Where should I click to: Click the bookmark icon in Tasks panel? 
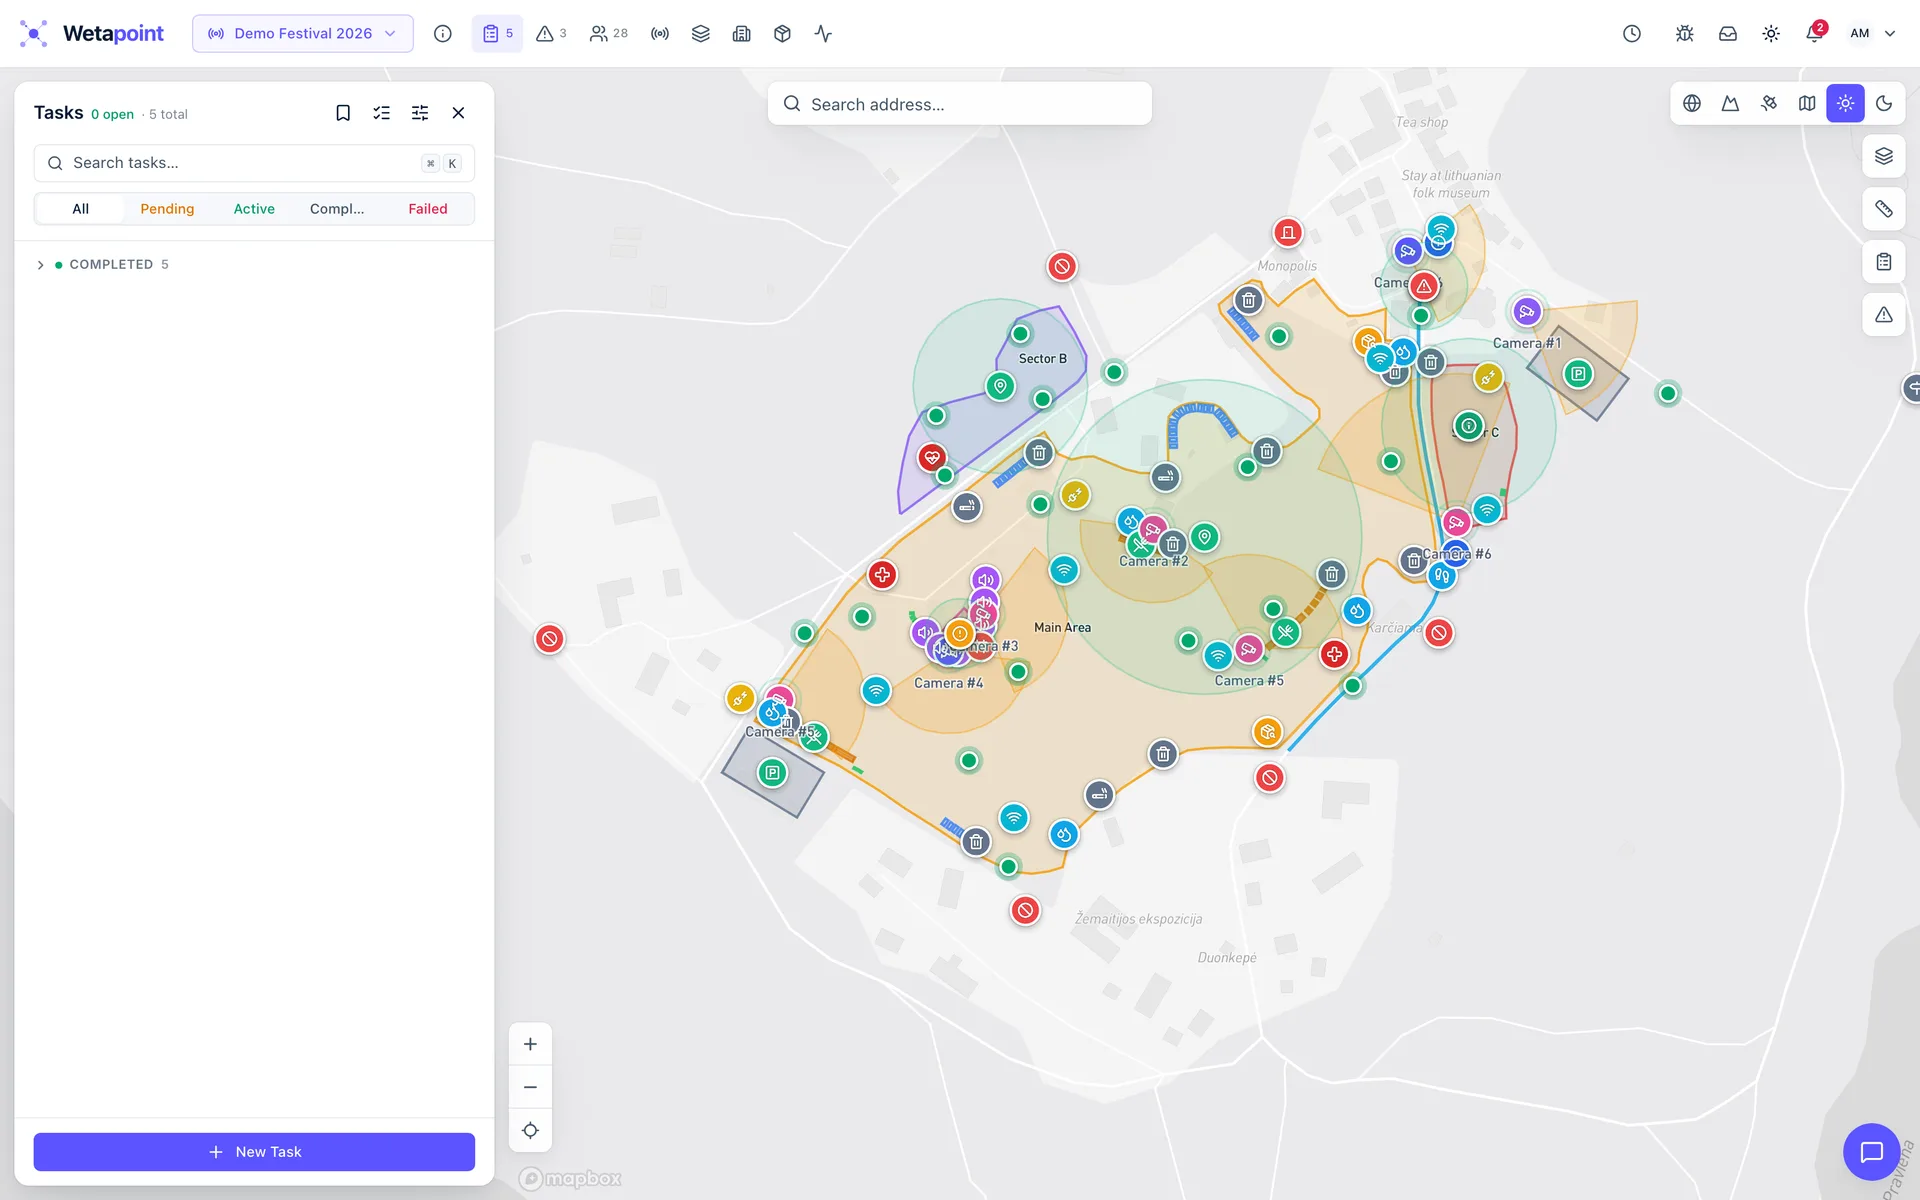pyautogui.click(x=343, y=113)
